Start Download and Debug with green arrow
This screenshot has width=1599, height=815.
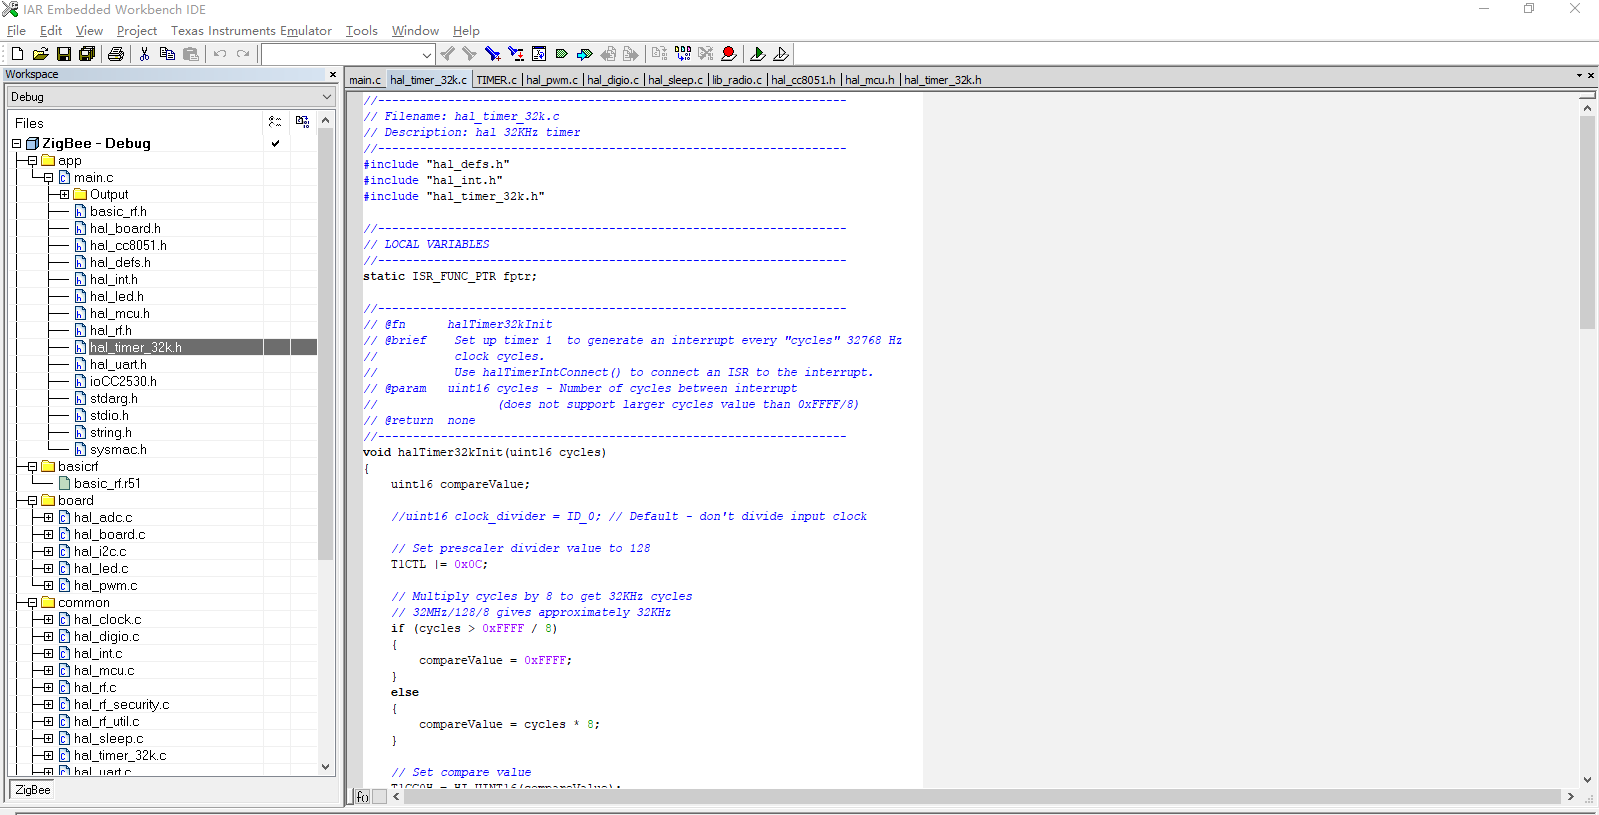758,54
